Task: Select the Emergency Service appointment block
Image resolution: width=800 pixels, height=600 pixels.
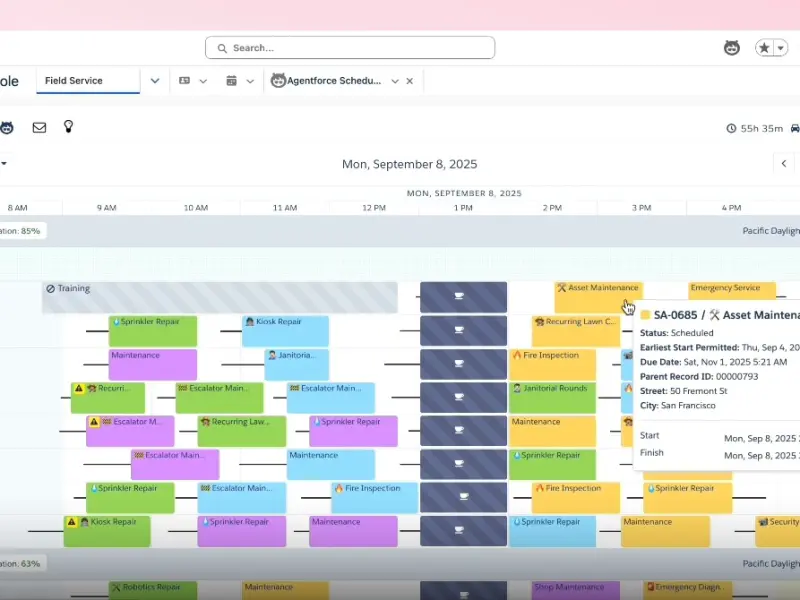Action: click(731, 290)
